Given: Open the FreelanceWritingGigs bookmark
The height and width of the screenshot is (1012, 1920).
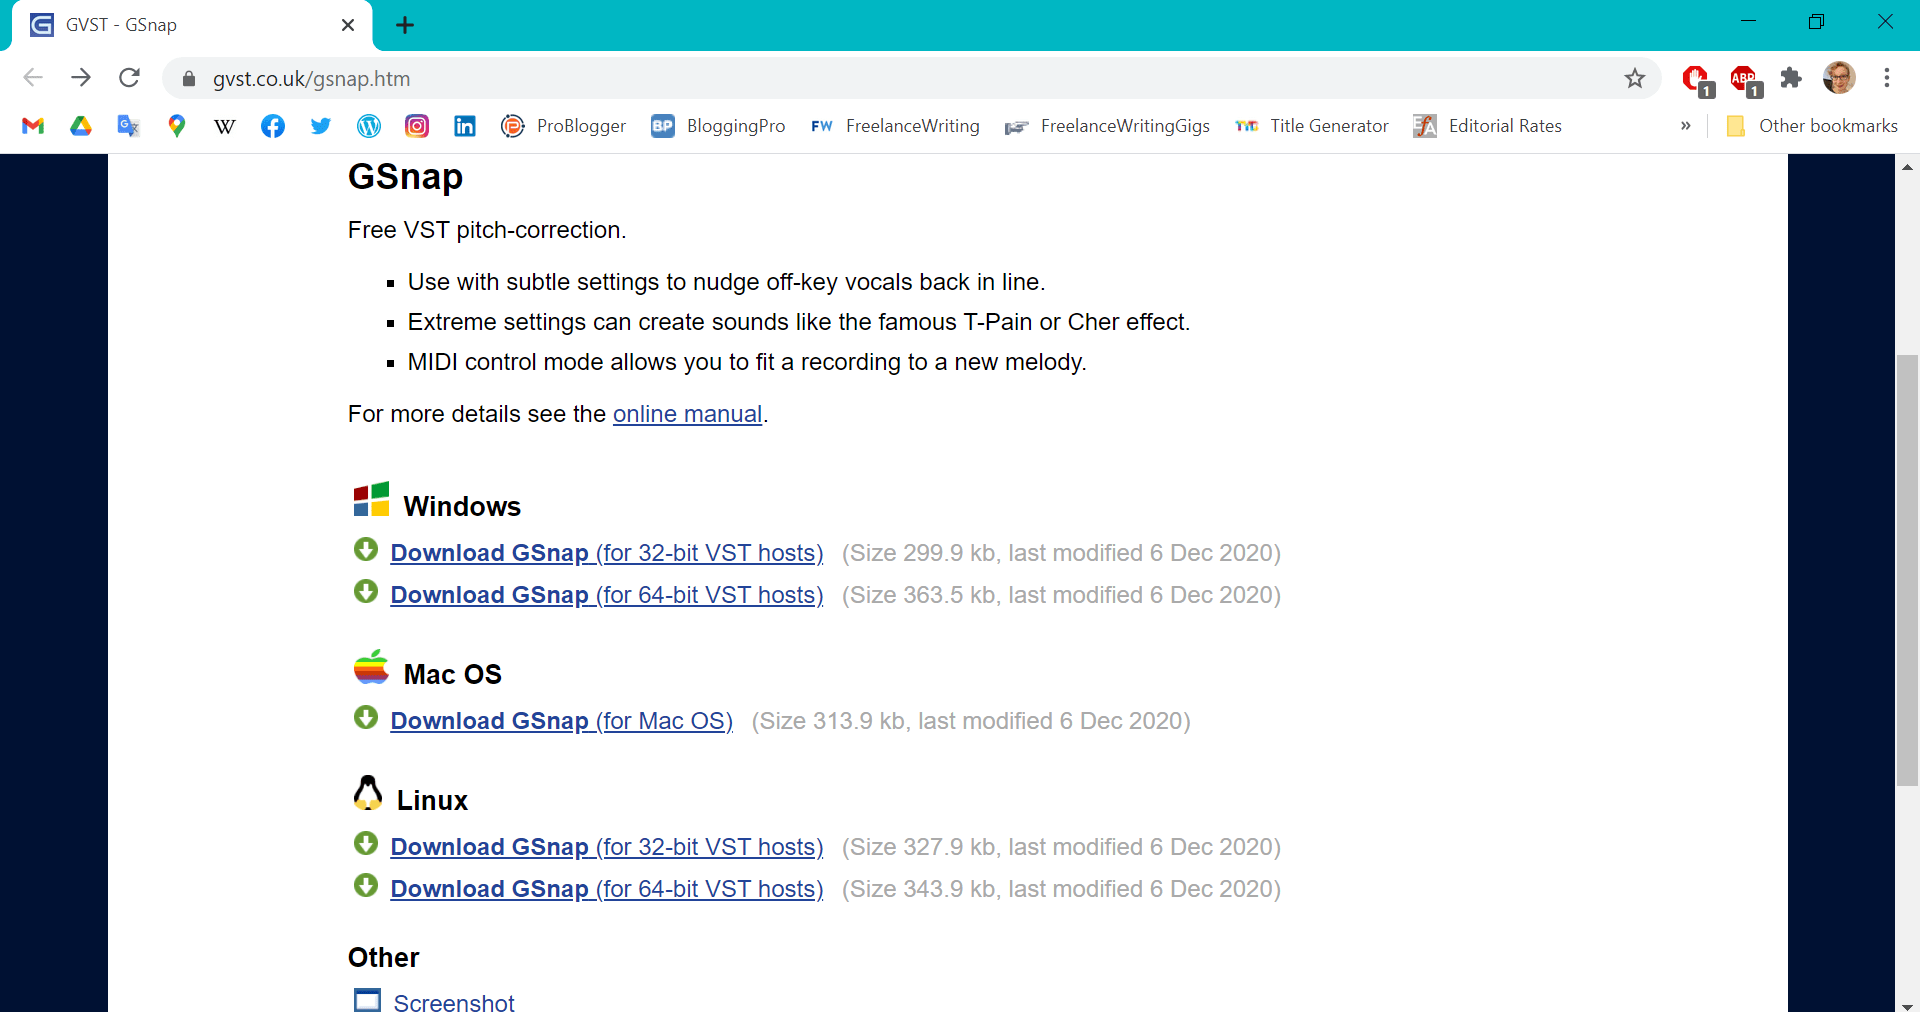Looking at the screenshot, I should click(x=1108, y=126).
